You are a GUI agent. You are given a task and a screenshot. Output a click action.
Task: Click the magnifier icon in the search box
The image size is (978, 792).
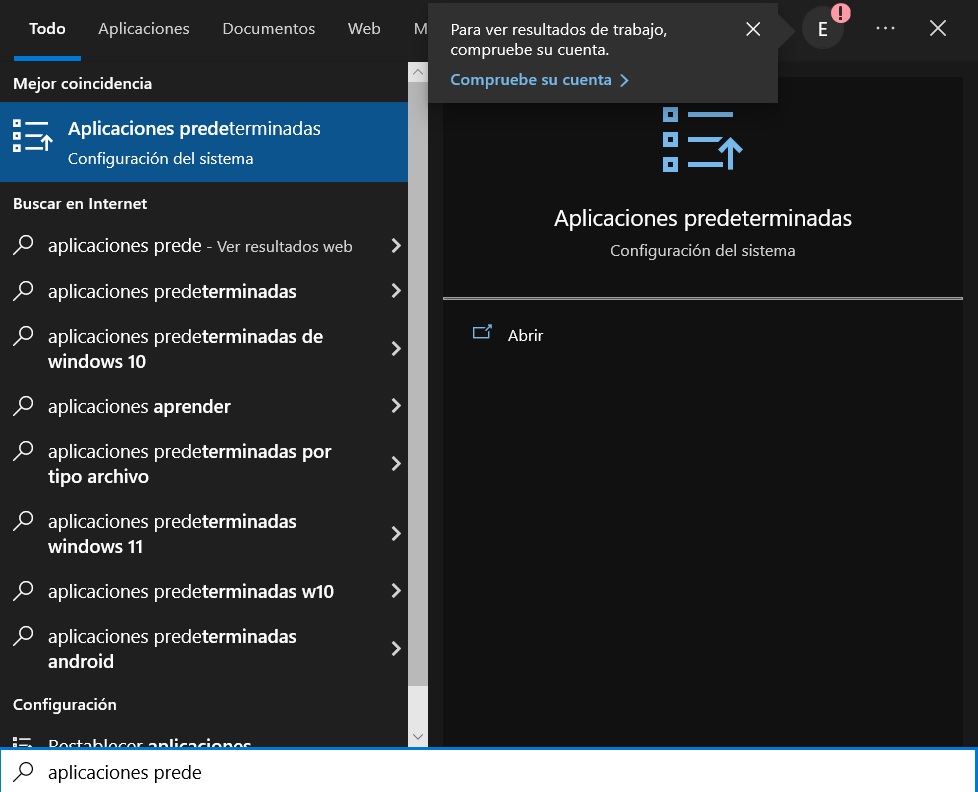click(23, 771)
